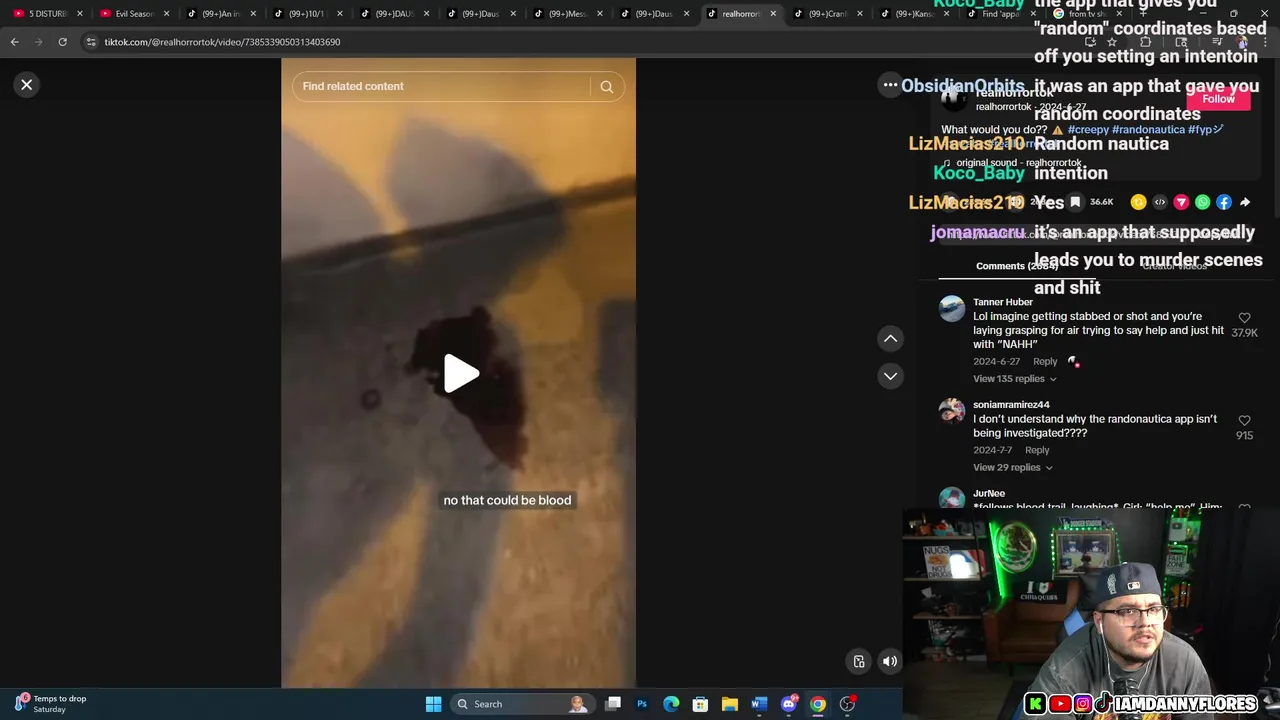
Task: Click the site info icon in address bar
Action: [x=91, y=42]
